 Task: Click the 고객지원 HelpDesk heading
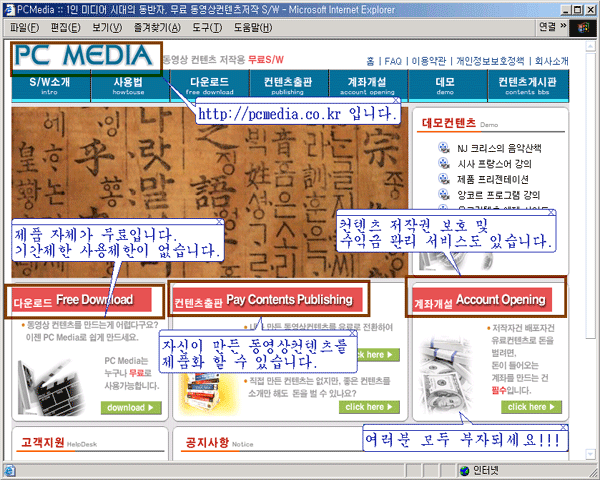coord(59,443)
